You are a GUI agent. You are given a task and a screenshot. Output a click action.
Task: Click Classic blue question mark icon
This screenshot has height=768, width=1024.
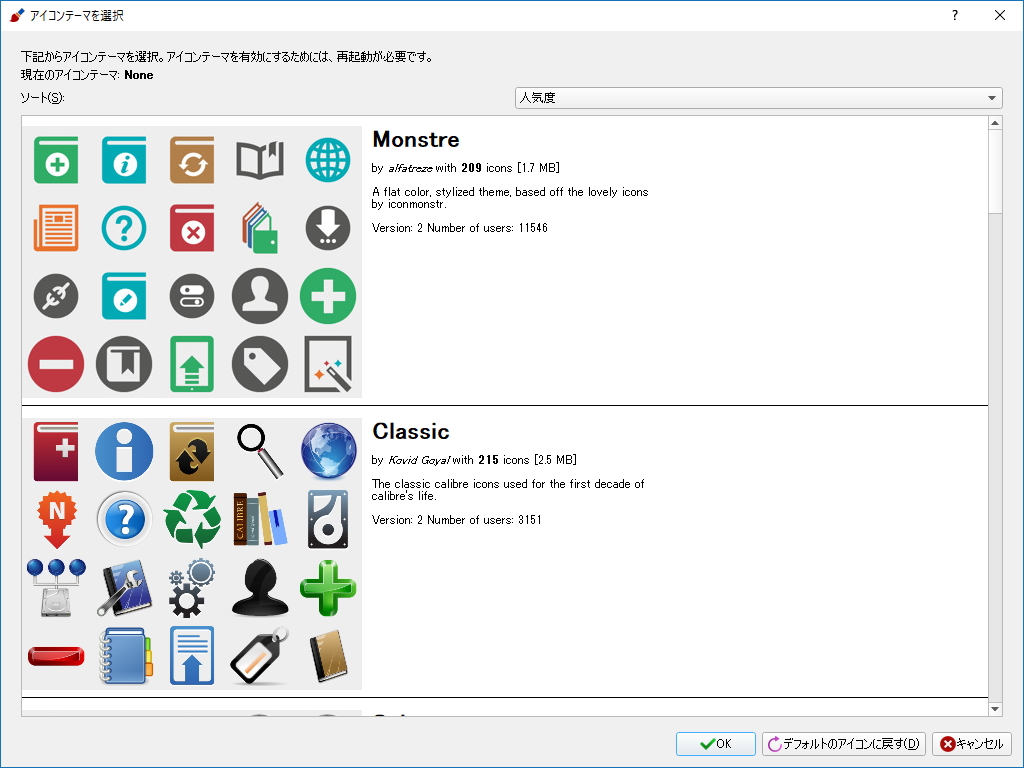pyautogui.click(x=124, y=519)
